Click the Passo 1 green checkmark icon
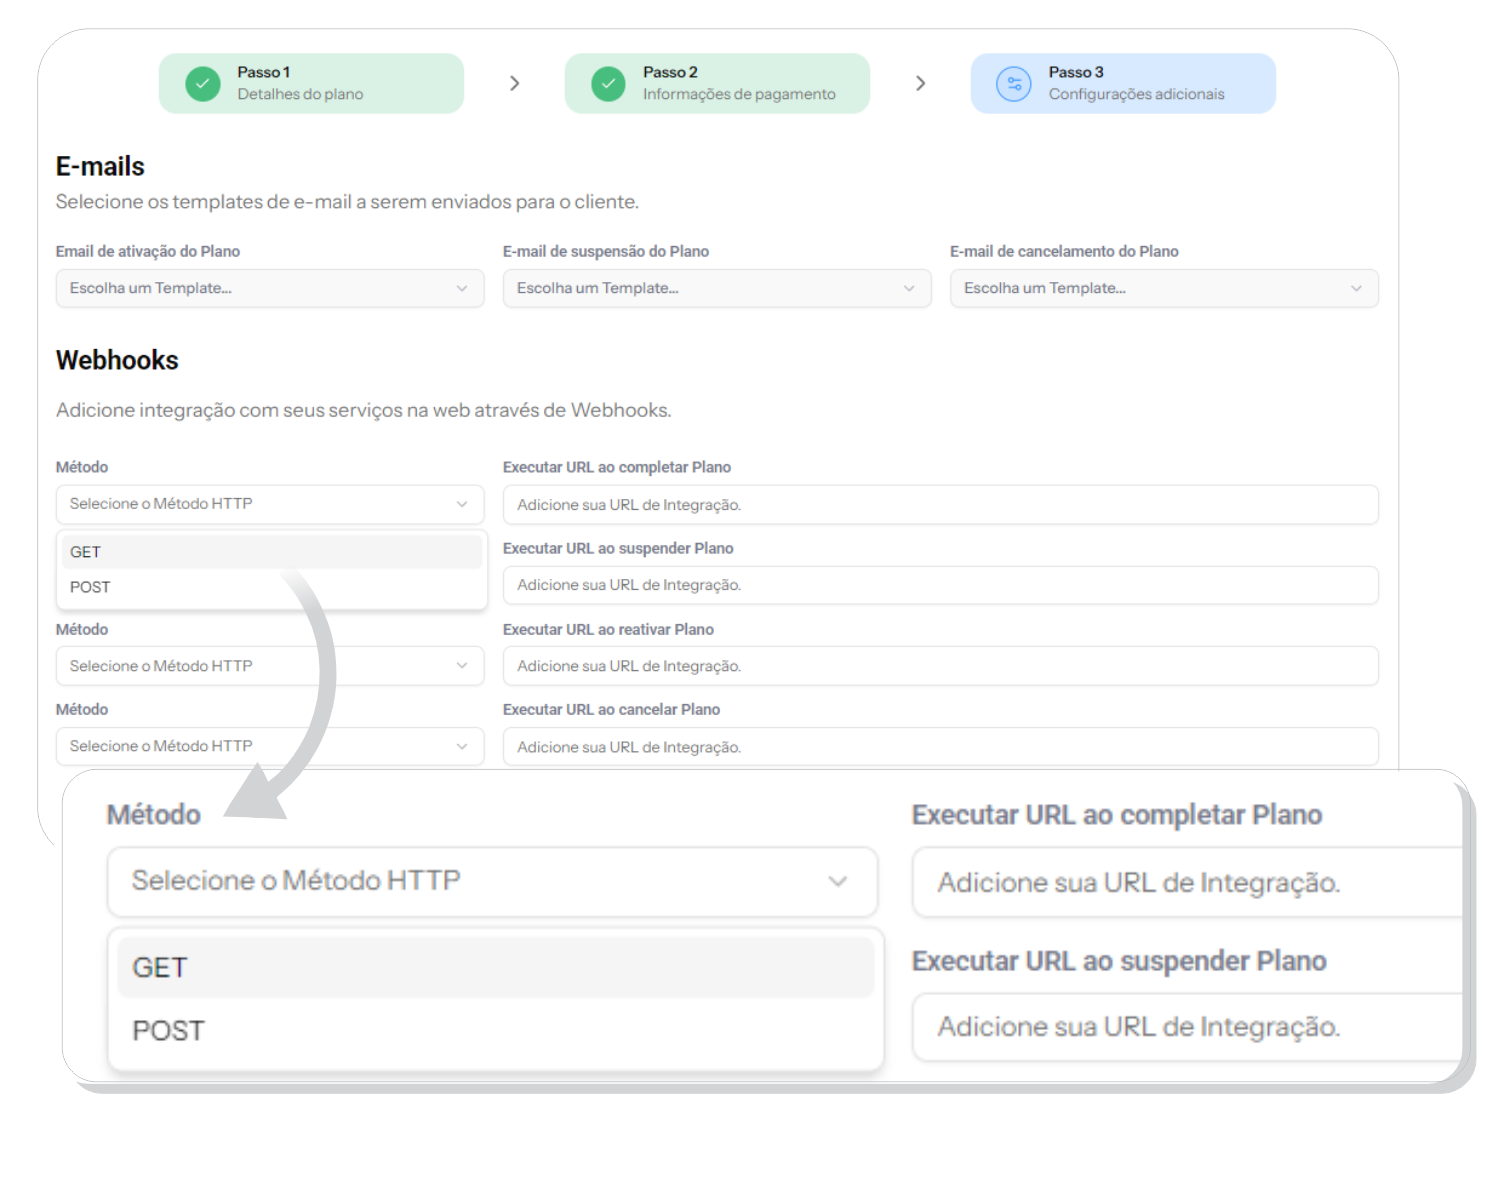This screenshot has height=1200, width=1500. coord(203,84)
